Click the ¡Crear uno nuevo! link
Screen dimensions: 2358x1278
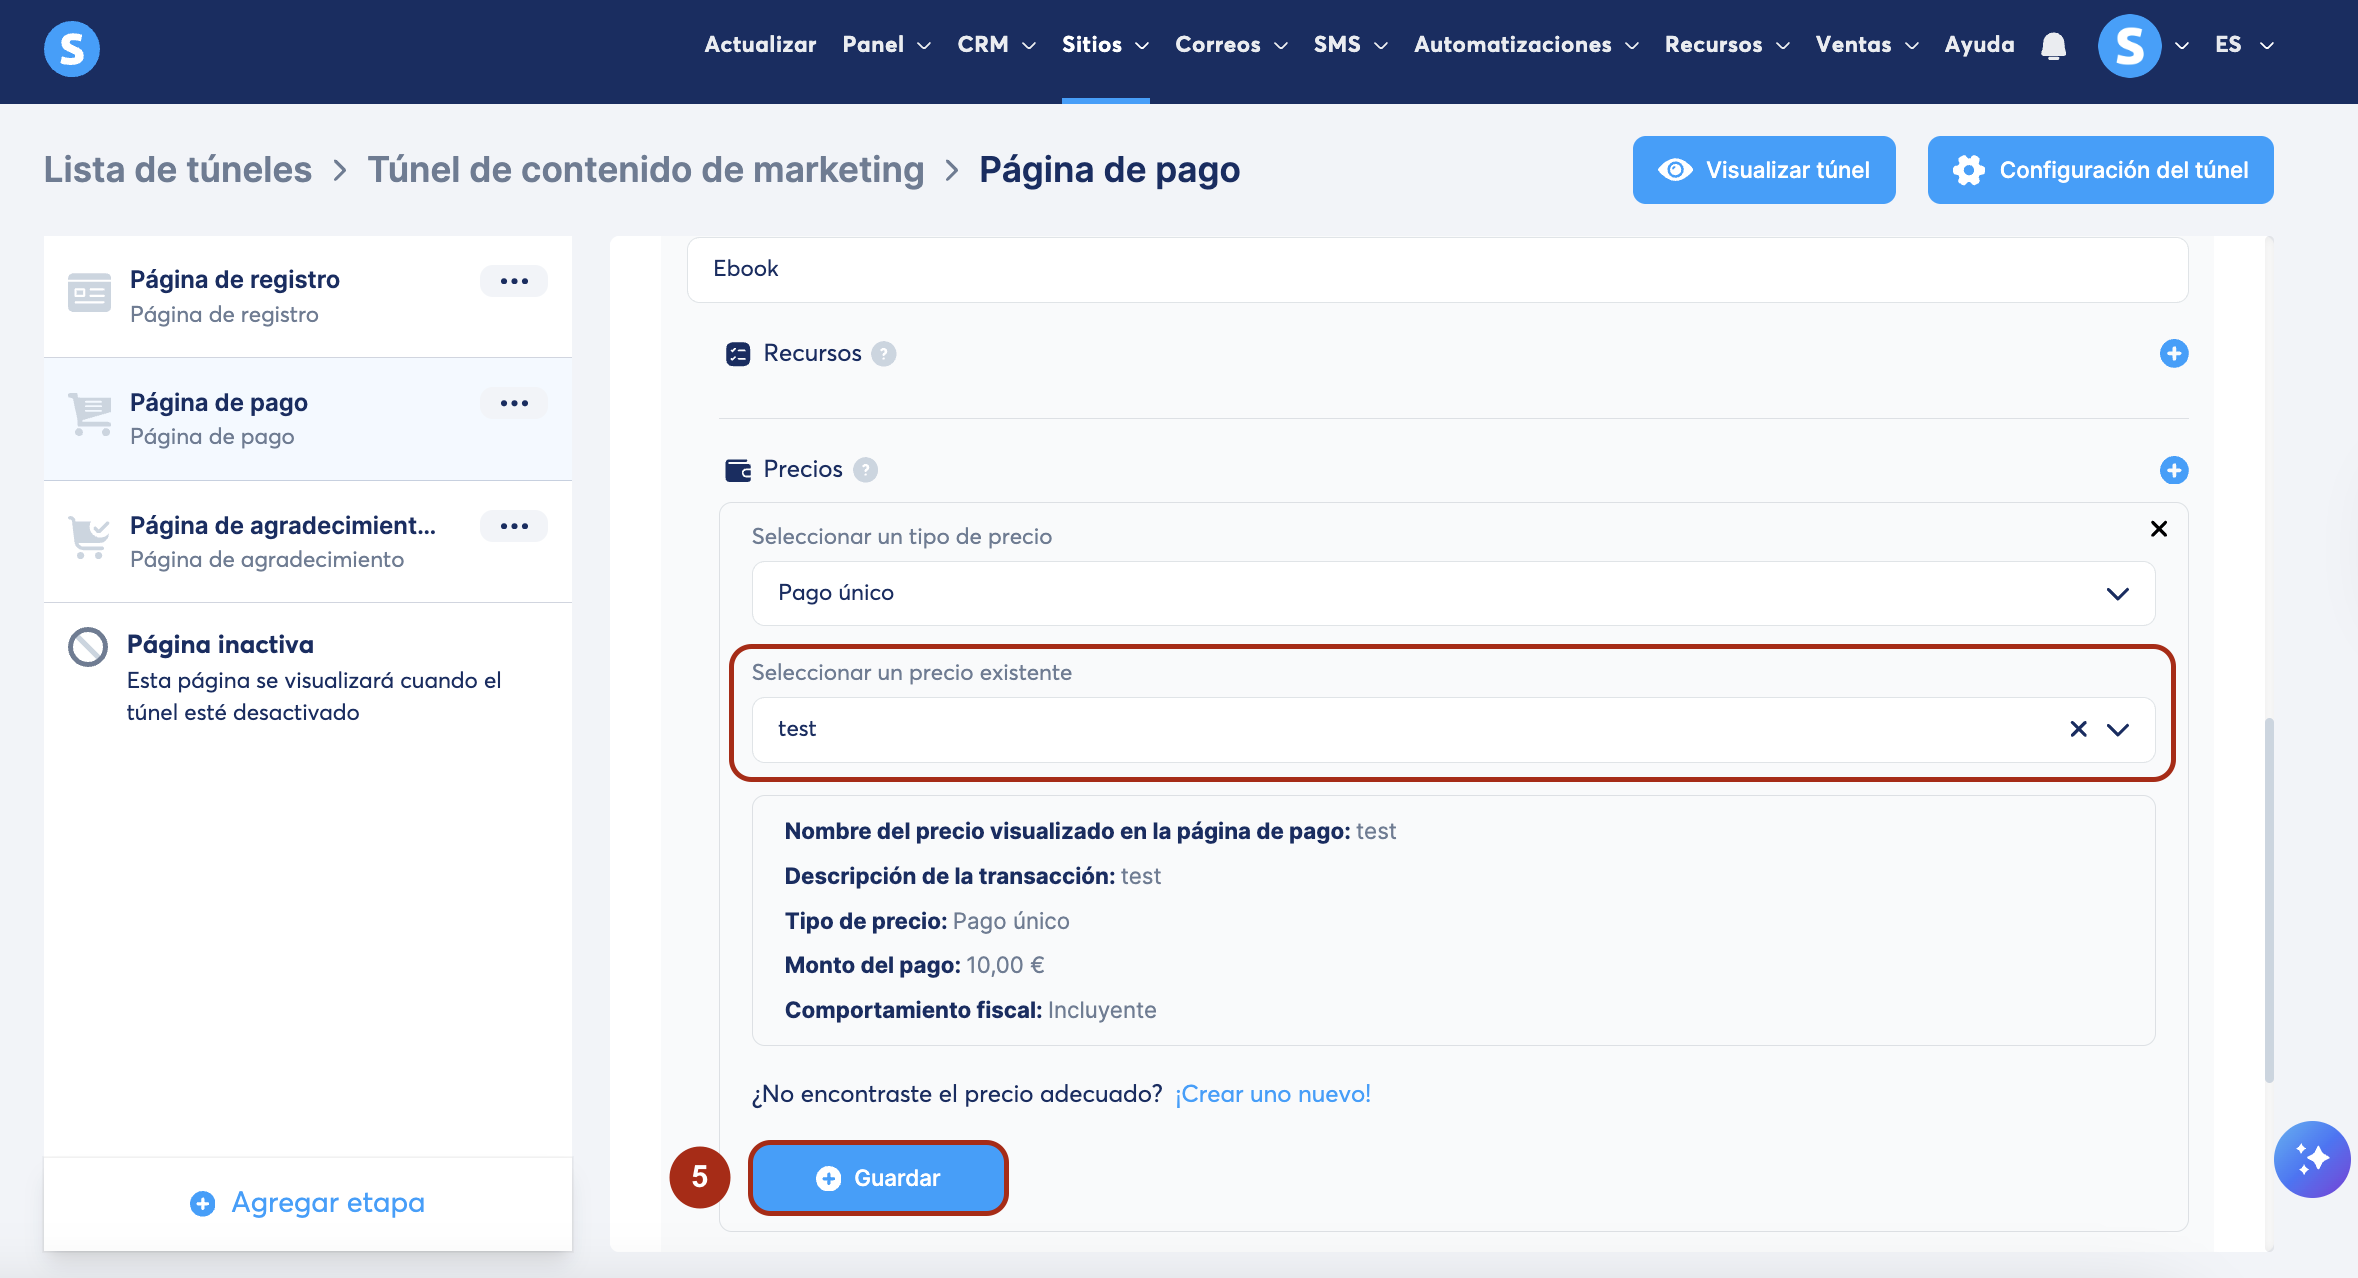tap(1272, 1094)
